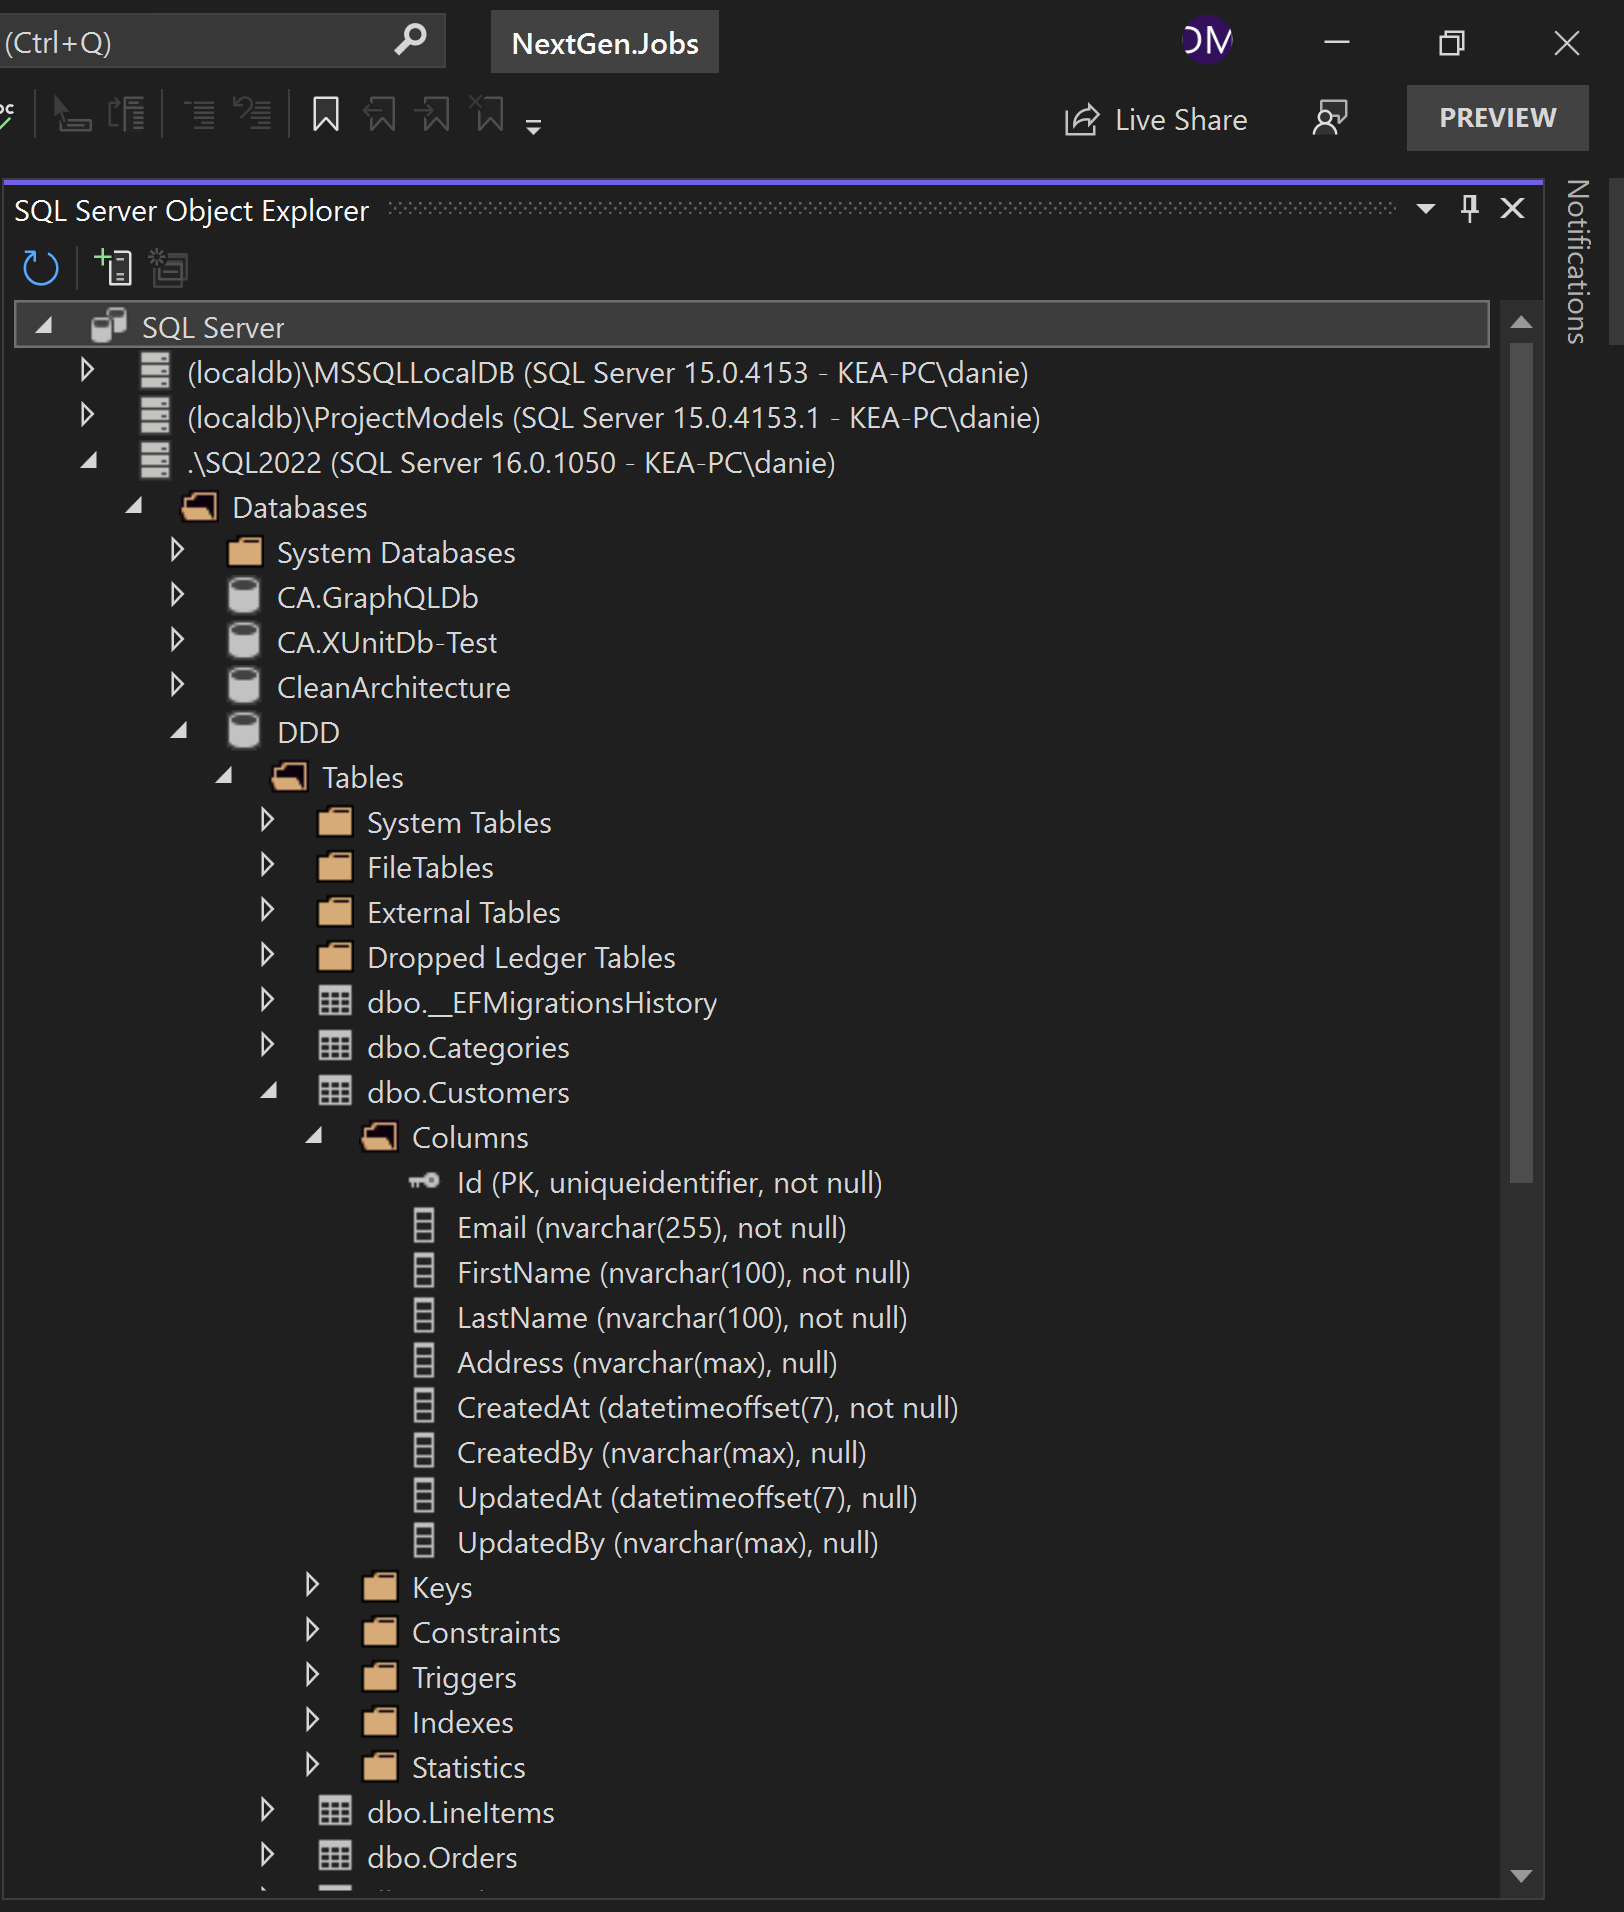Open the window position dropdown menu
Viewport: 1624px width, 1912px height.
coord(1424,209)
